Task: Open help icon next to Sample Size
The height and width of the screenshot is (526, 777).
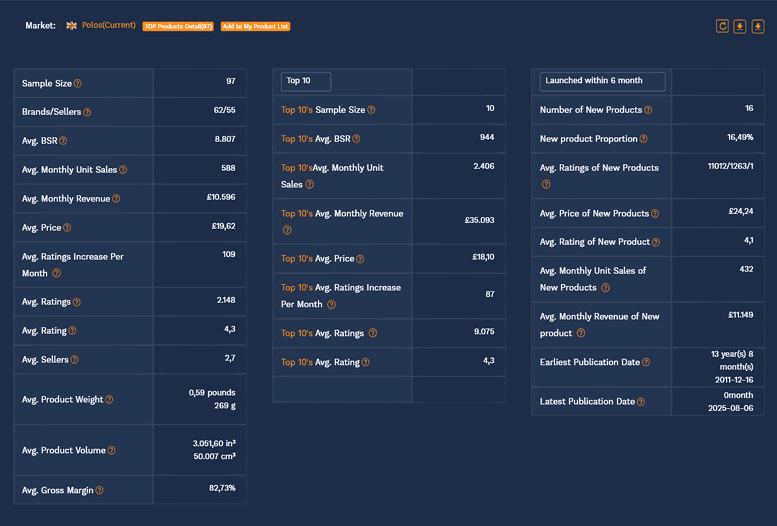Action: tap(78, 83)
